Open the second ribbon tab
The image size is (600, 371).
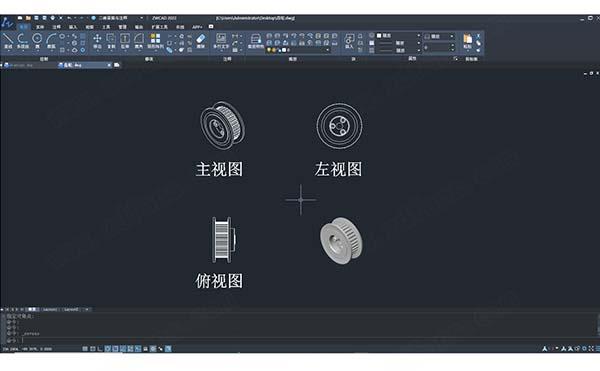point(40,27)
